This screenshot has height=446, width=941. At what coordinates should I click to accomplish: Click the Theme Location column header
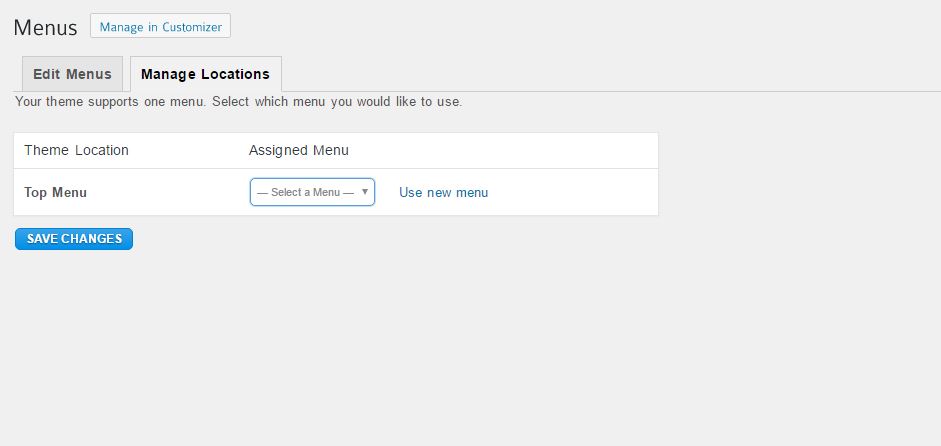76,150
